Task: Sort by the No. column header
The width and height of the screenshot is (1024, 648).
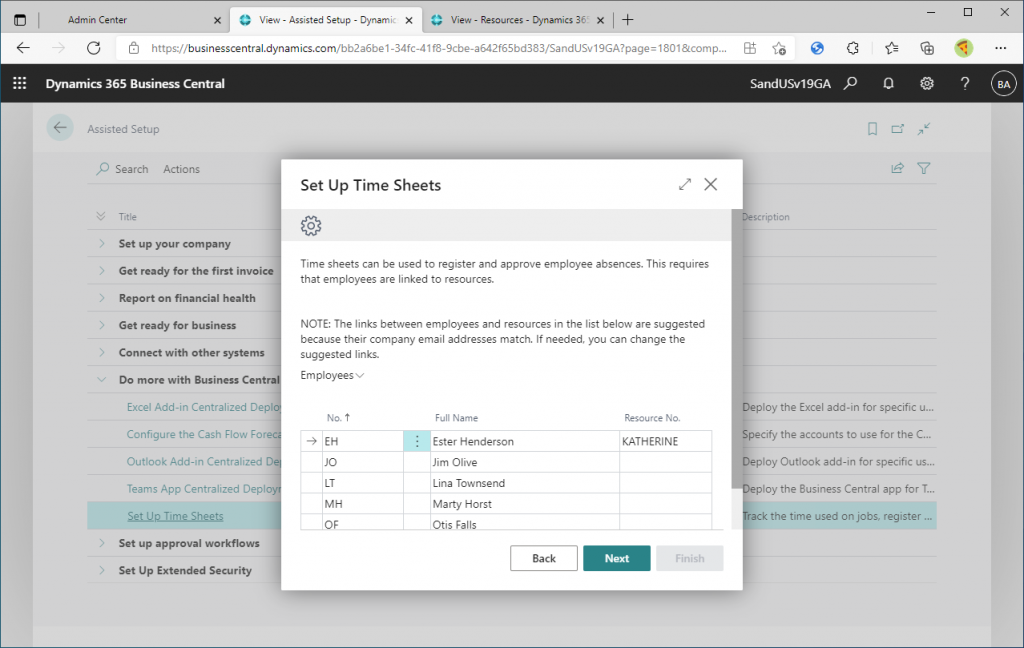Action: (x=338, y=417)
